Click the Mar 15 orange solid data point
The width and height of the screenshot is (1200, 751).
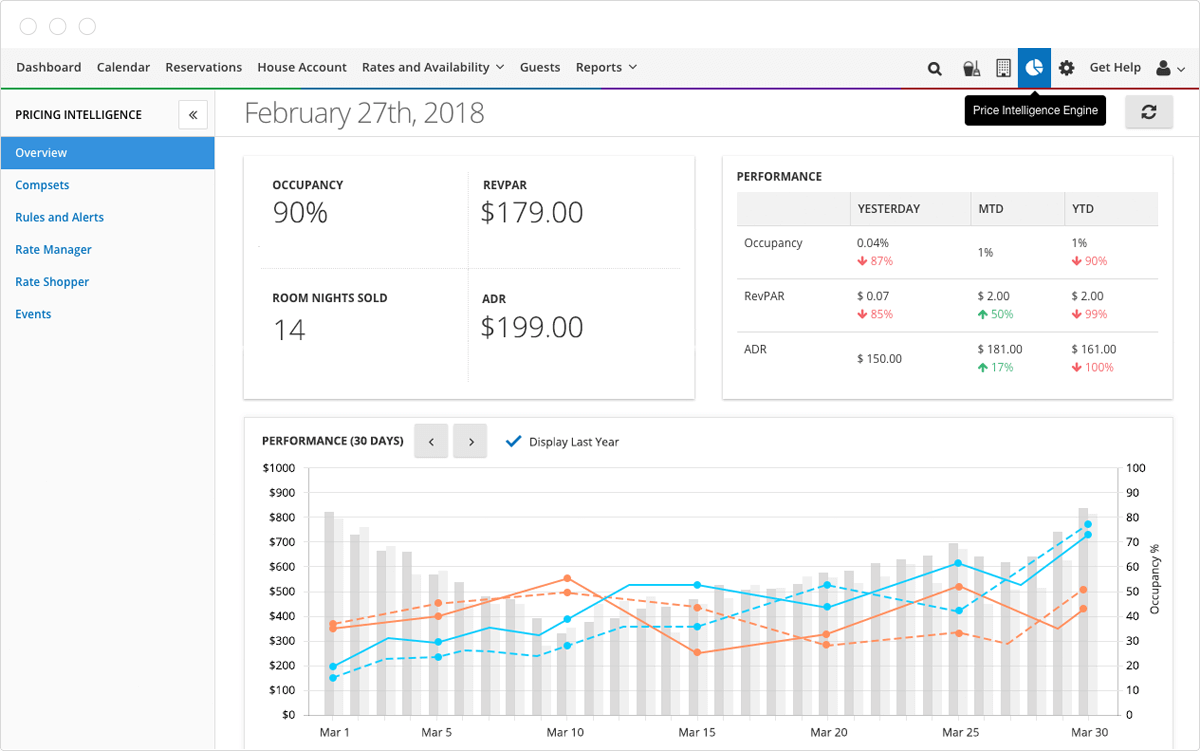(x=697, y=653)
